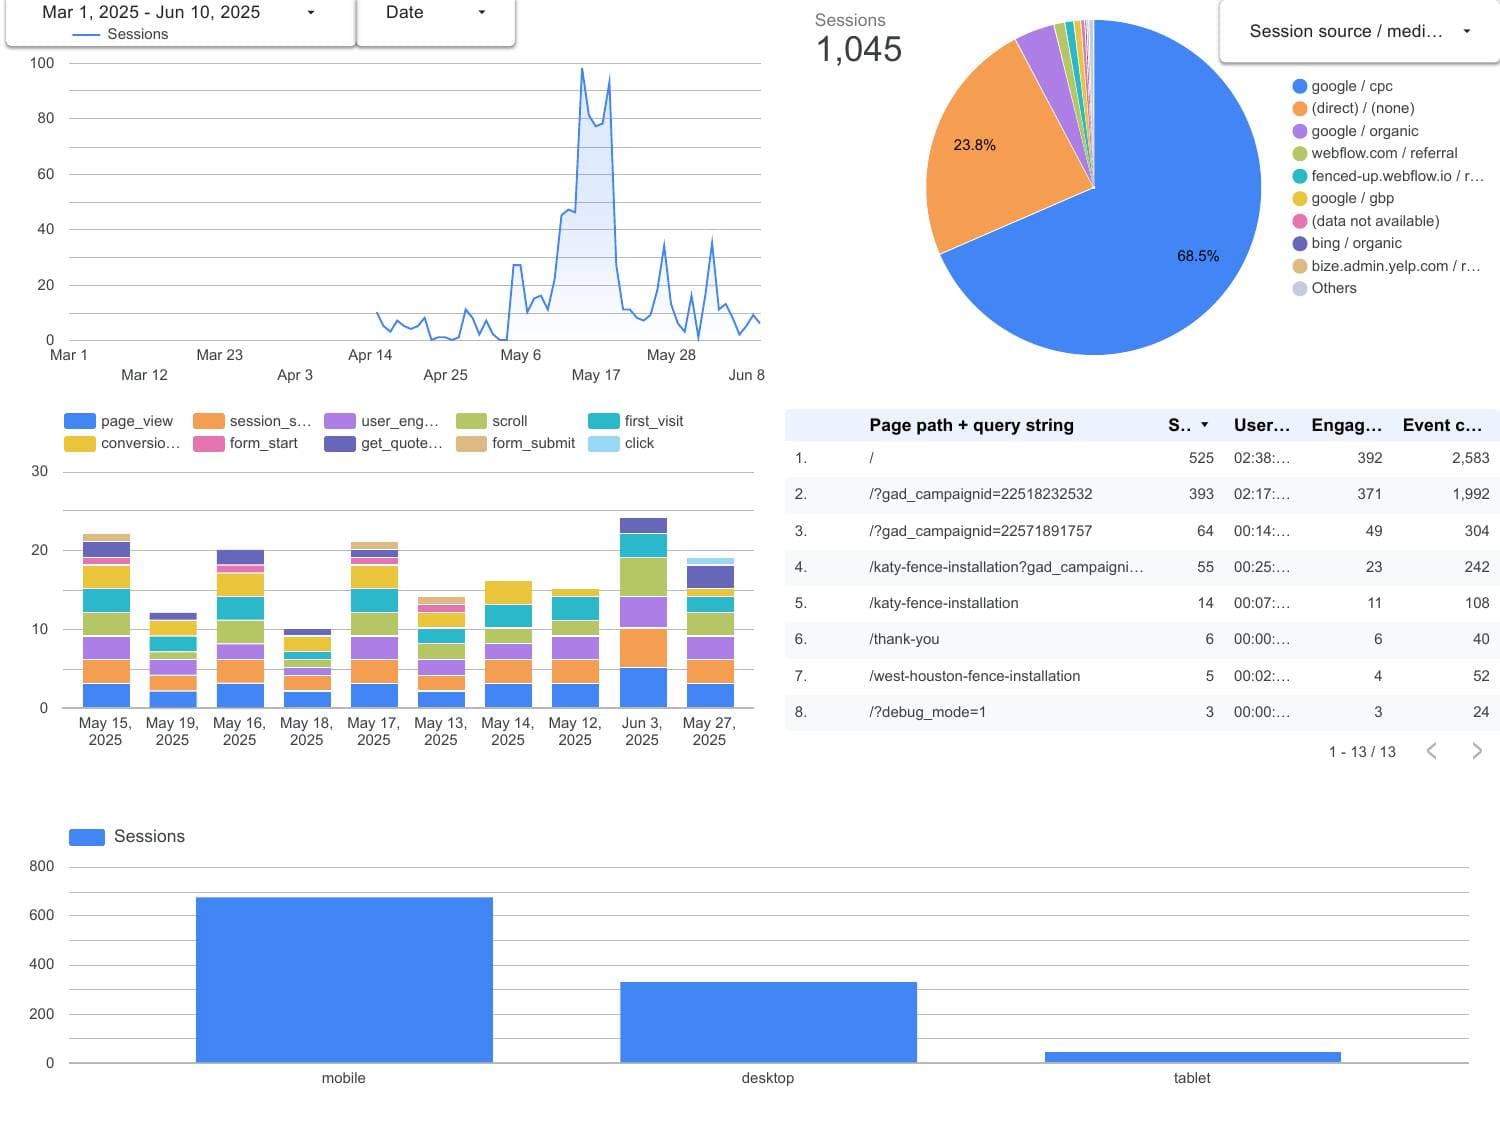
Task: Click the Others legend icon in pie chart
Action: coord(1299,288)
